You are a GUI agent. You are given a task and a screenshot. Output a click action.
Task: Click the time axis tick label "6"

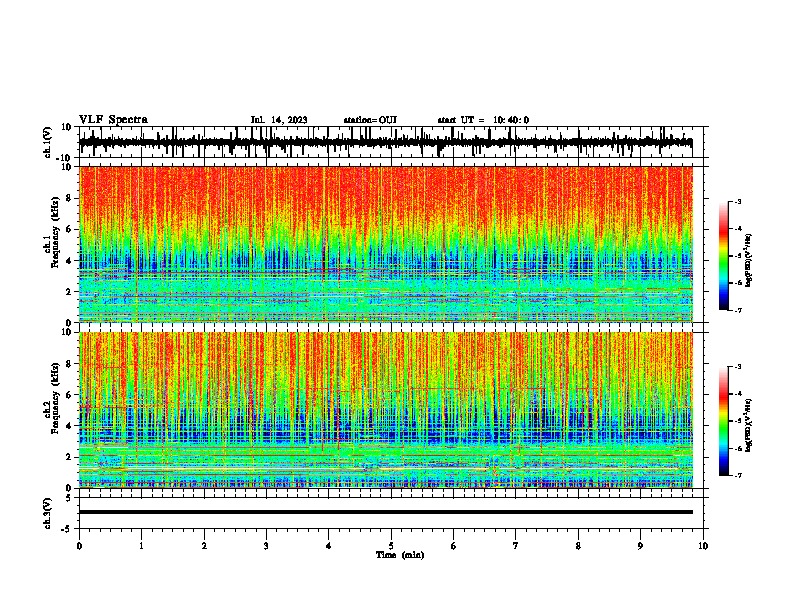(454, 546)
